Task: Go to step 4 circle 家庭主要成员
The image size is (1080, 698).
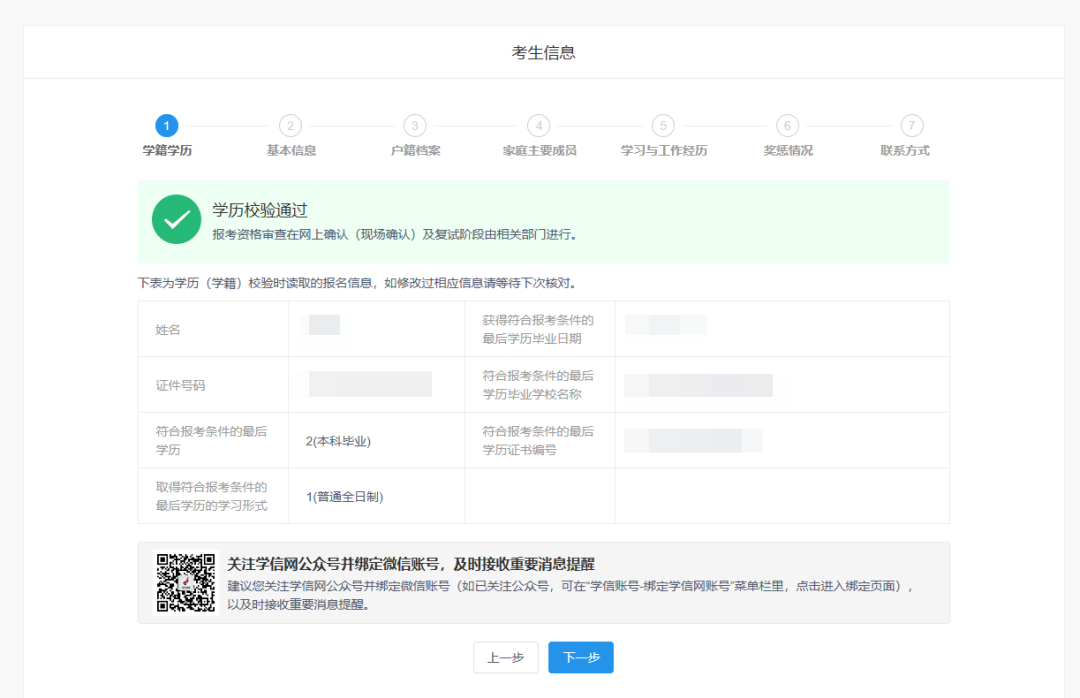Action: tap(539, 125)
